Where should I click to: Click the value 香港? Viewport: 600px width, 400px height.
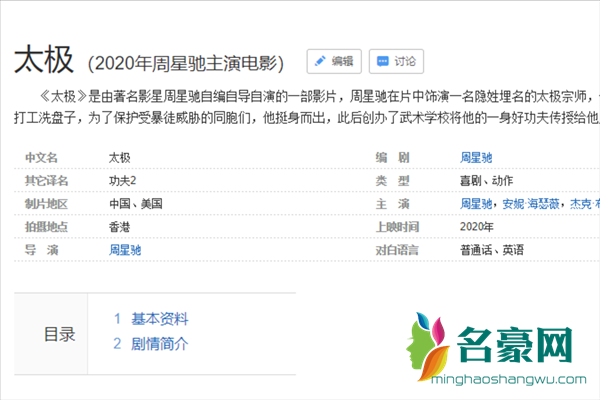pyautogui.click(x=120, y=227)
